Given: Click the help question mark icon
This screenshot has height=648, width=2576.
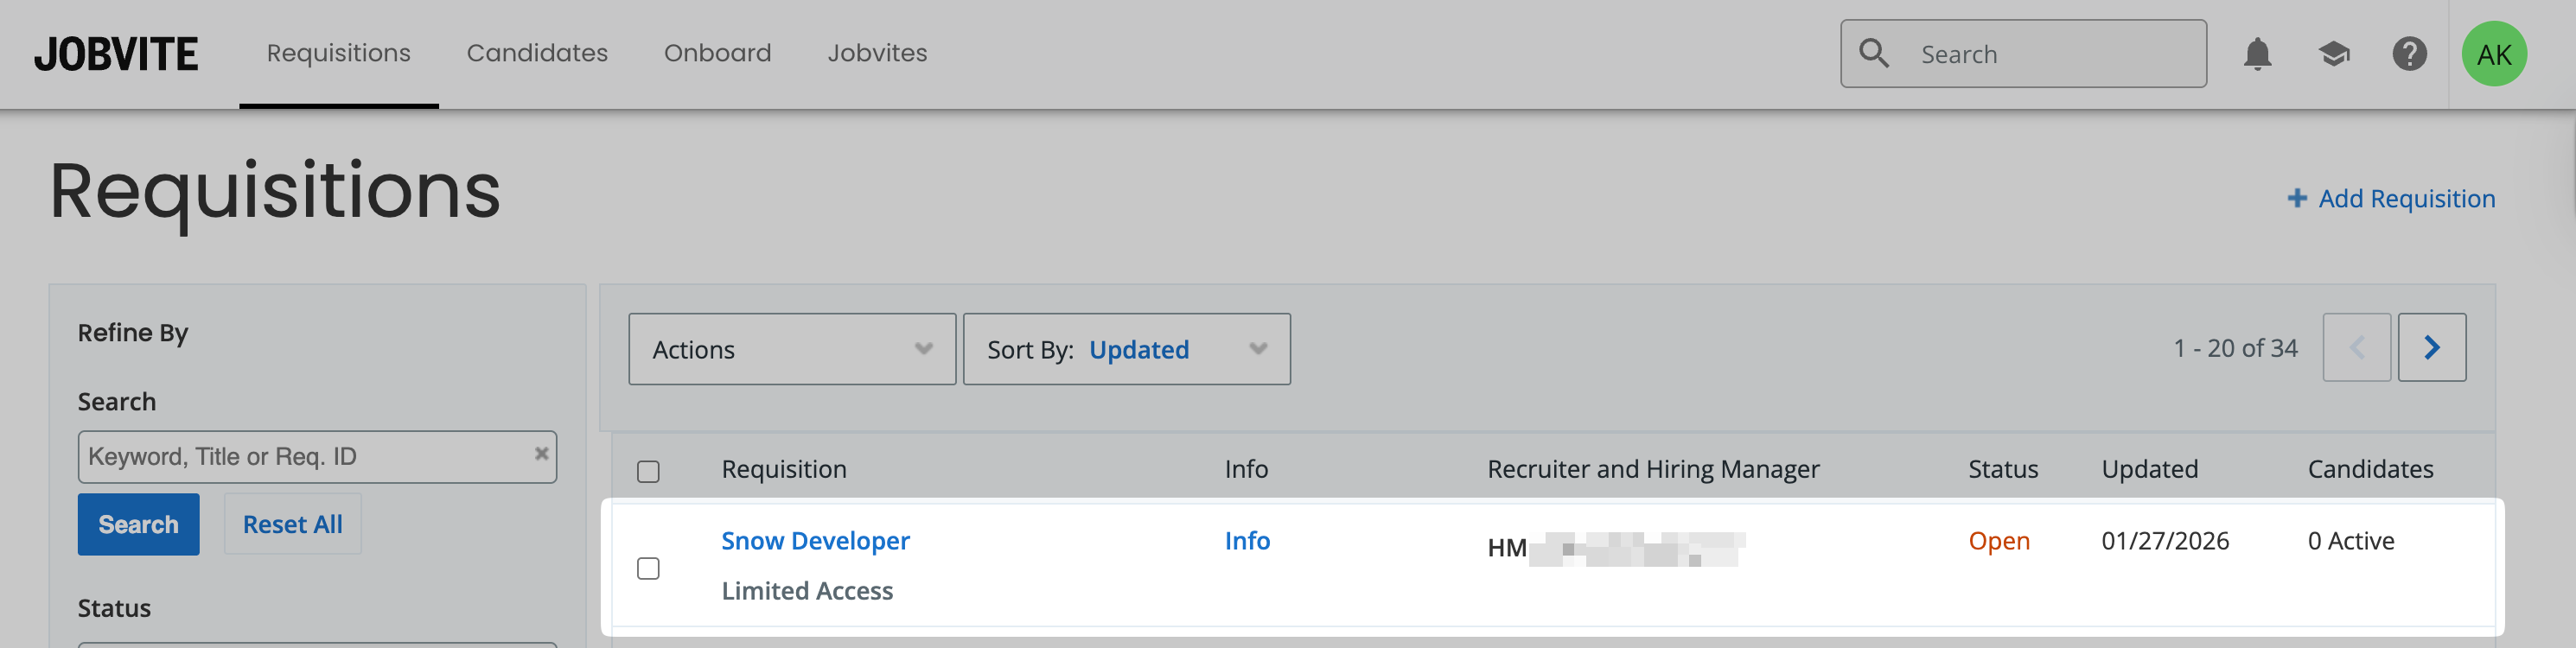Looking at the screenshot, I should pyautogui.click(x=2409, y=54).
